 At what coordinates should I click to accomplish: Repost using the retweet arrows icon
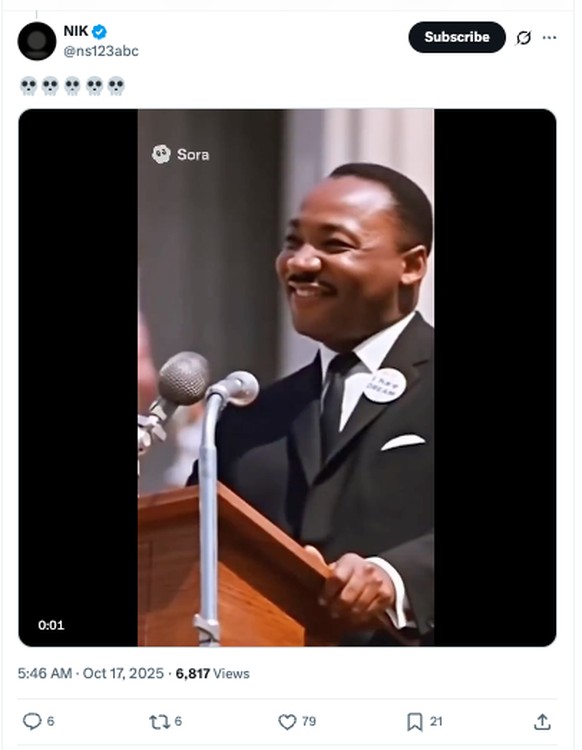[x=159, y=722]
